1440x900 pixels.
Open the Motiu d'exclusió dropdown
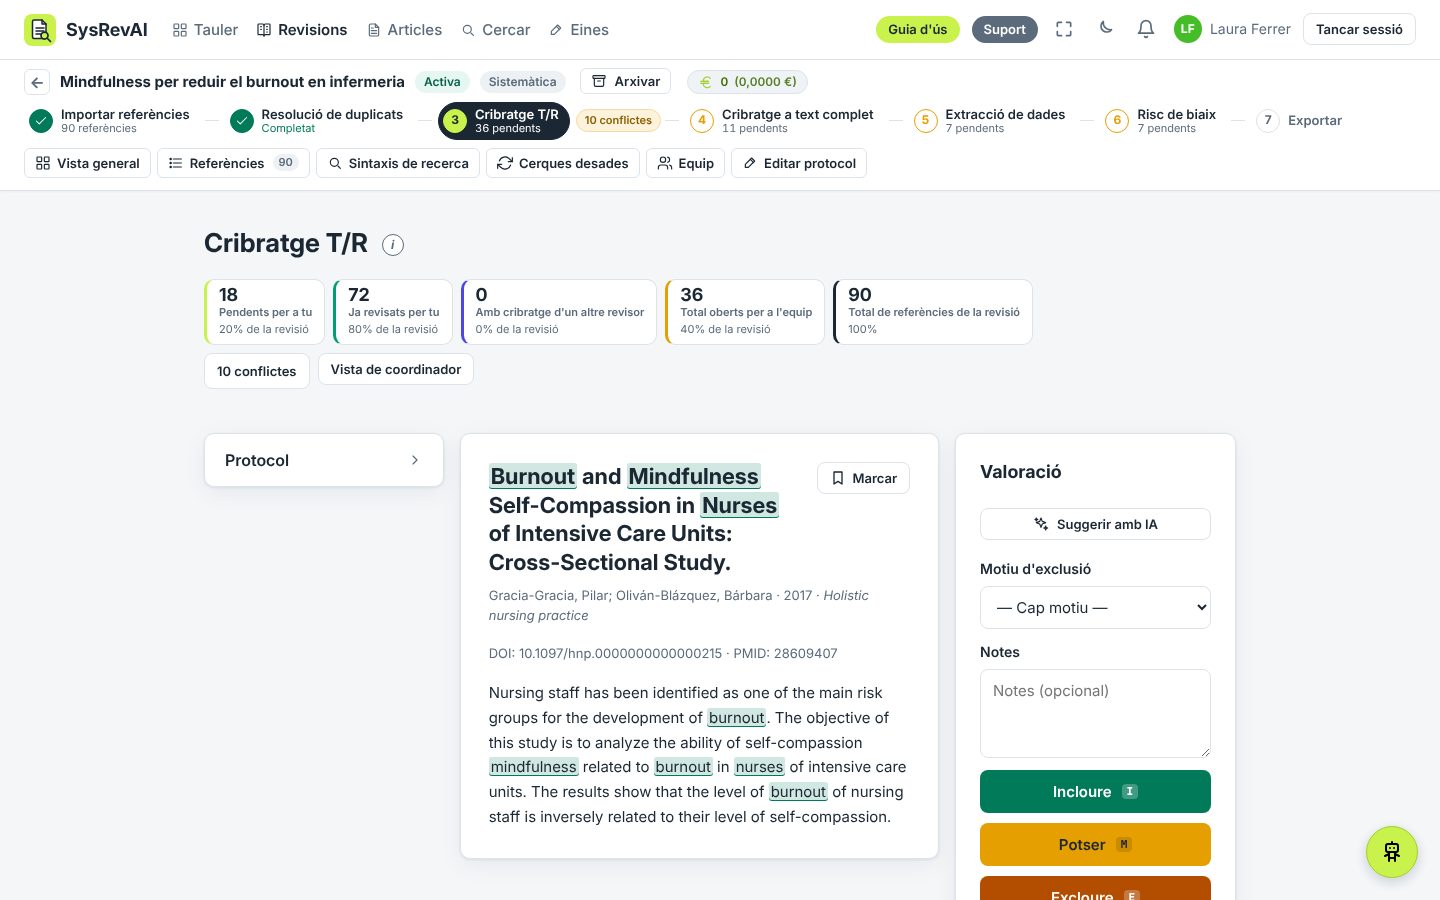tap(1095, 608)
